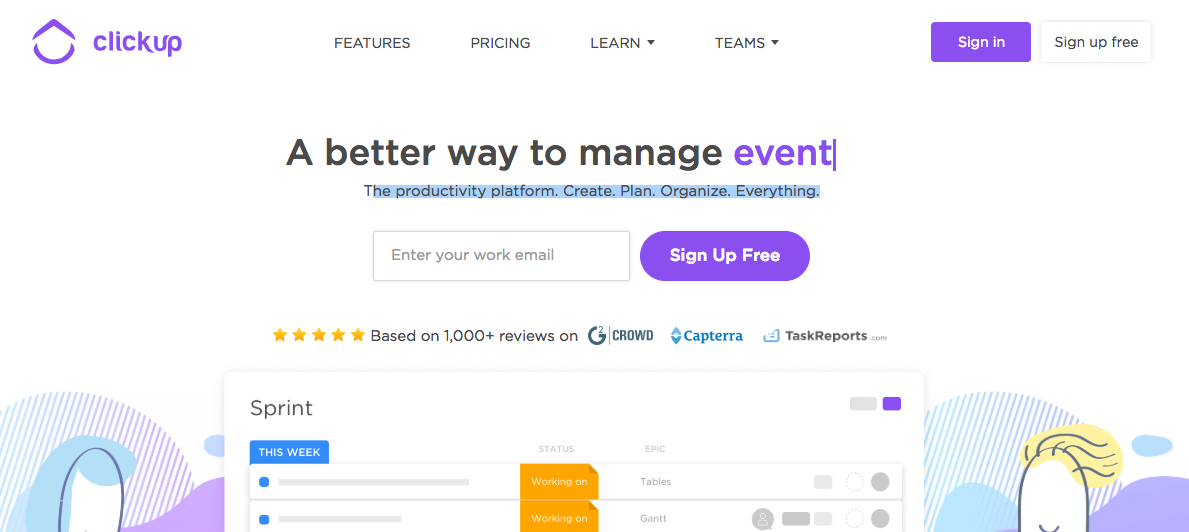1189x532 pixels.
Task: Click the clickup wordmark text
Action: click(137, 42)
